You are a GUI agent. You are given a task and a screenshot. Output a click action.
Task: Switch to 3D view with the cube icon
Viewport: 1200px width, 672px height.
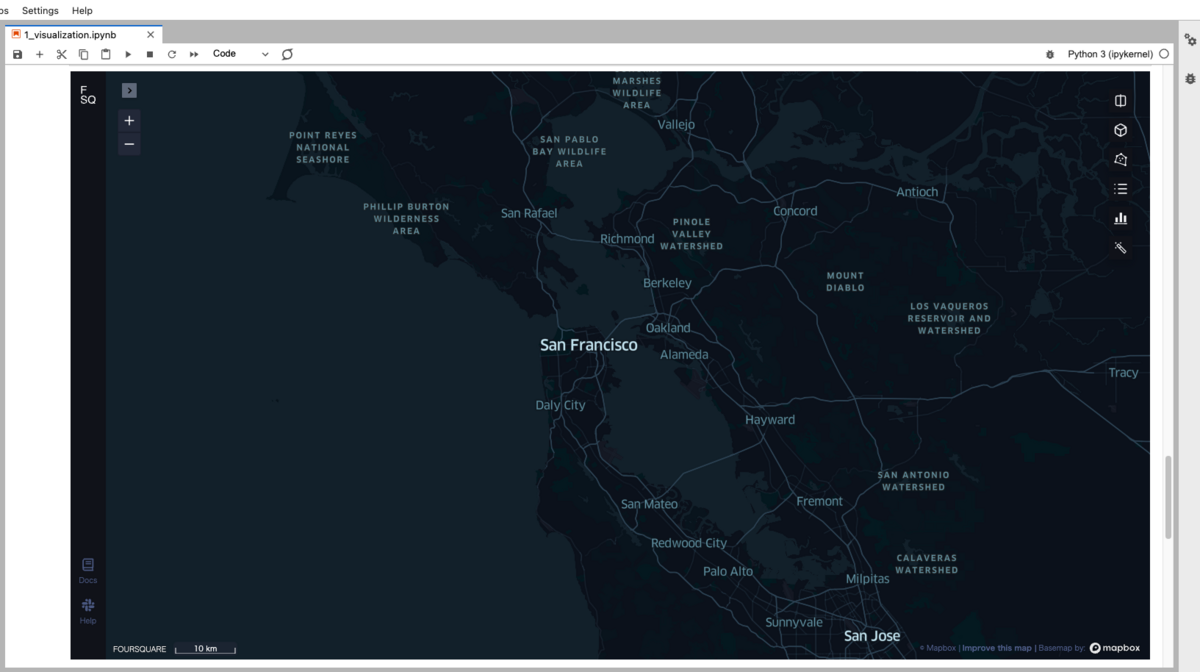point(1119,129)
